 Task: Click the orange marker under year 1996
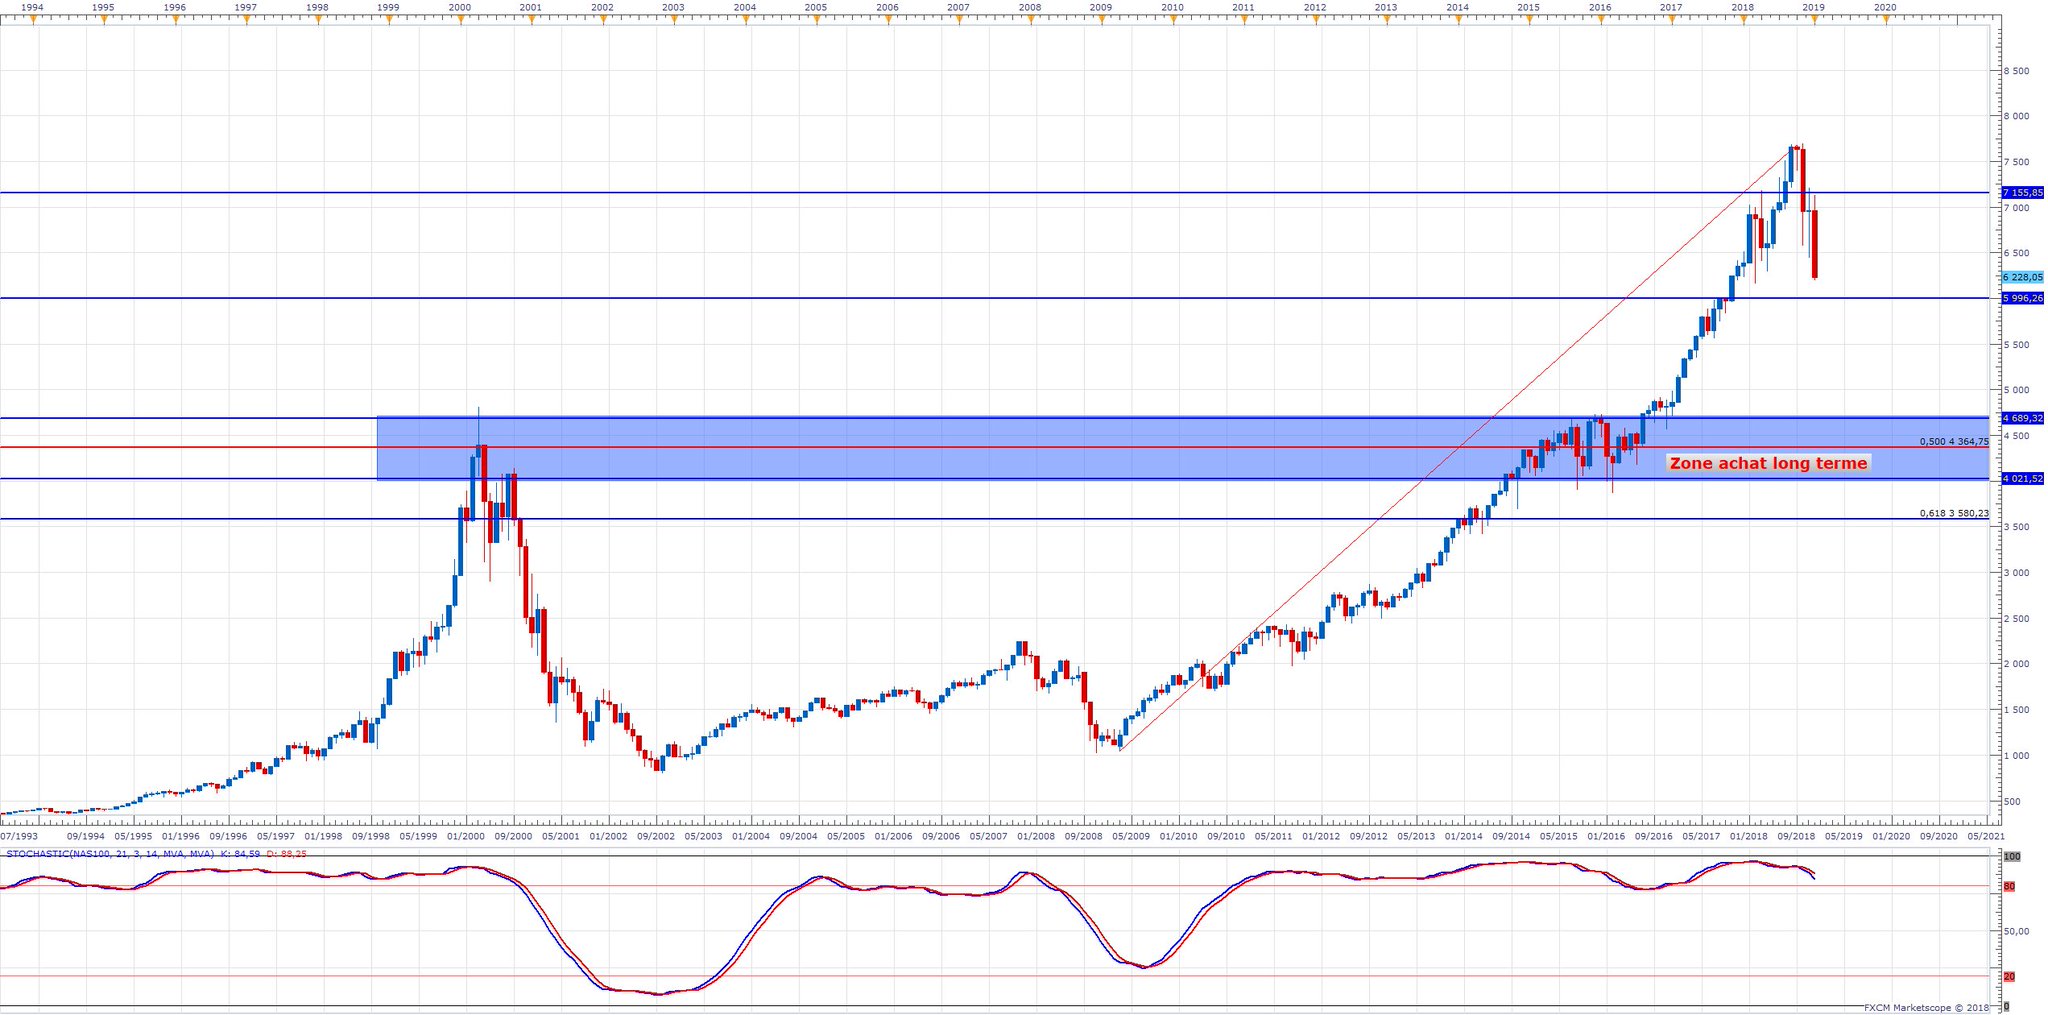click(175, 18)
